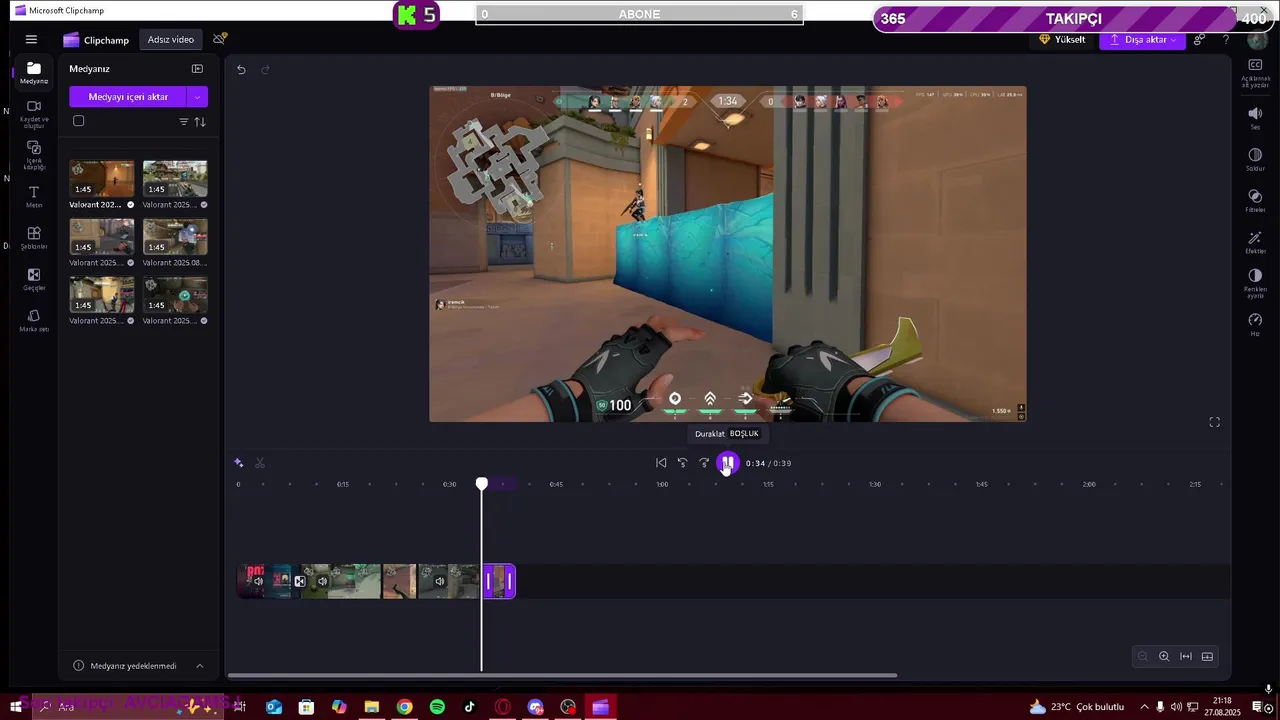Viewport: 1280px width, 720px height.
Task: Open the Soldur fade panel
Action: [x=1255, y=160]
